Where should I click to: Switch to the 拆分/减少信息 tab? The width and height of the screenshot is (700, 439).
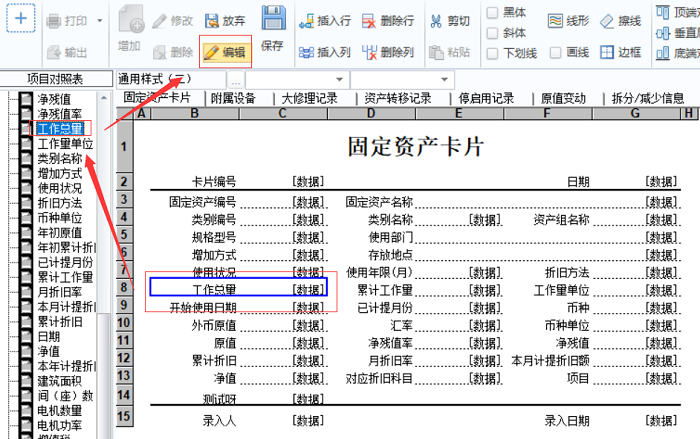(x=648, y=98)
